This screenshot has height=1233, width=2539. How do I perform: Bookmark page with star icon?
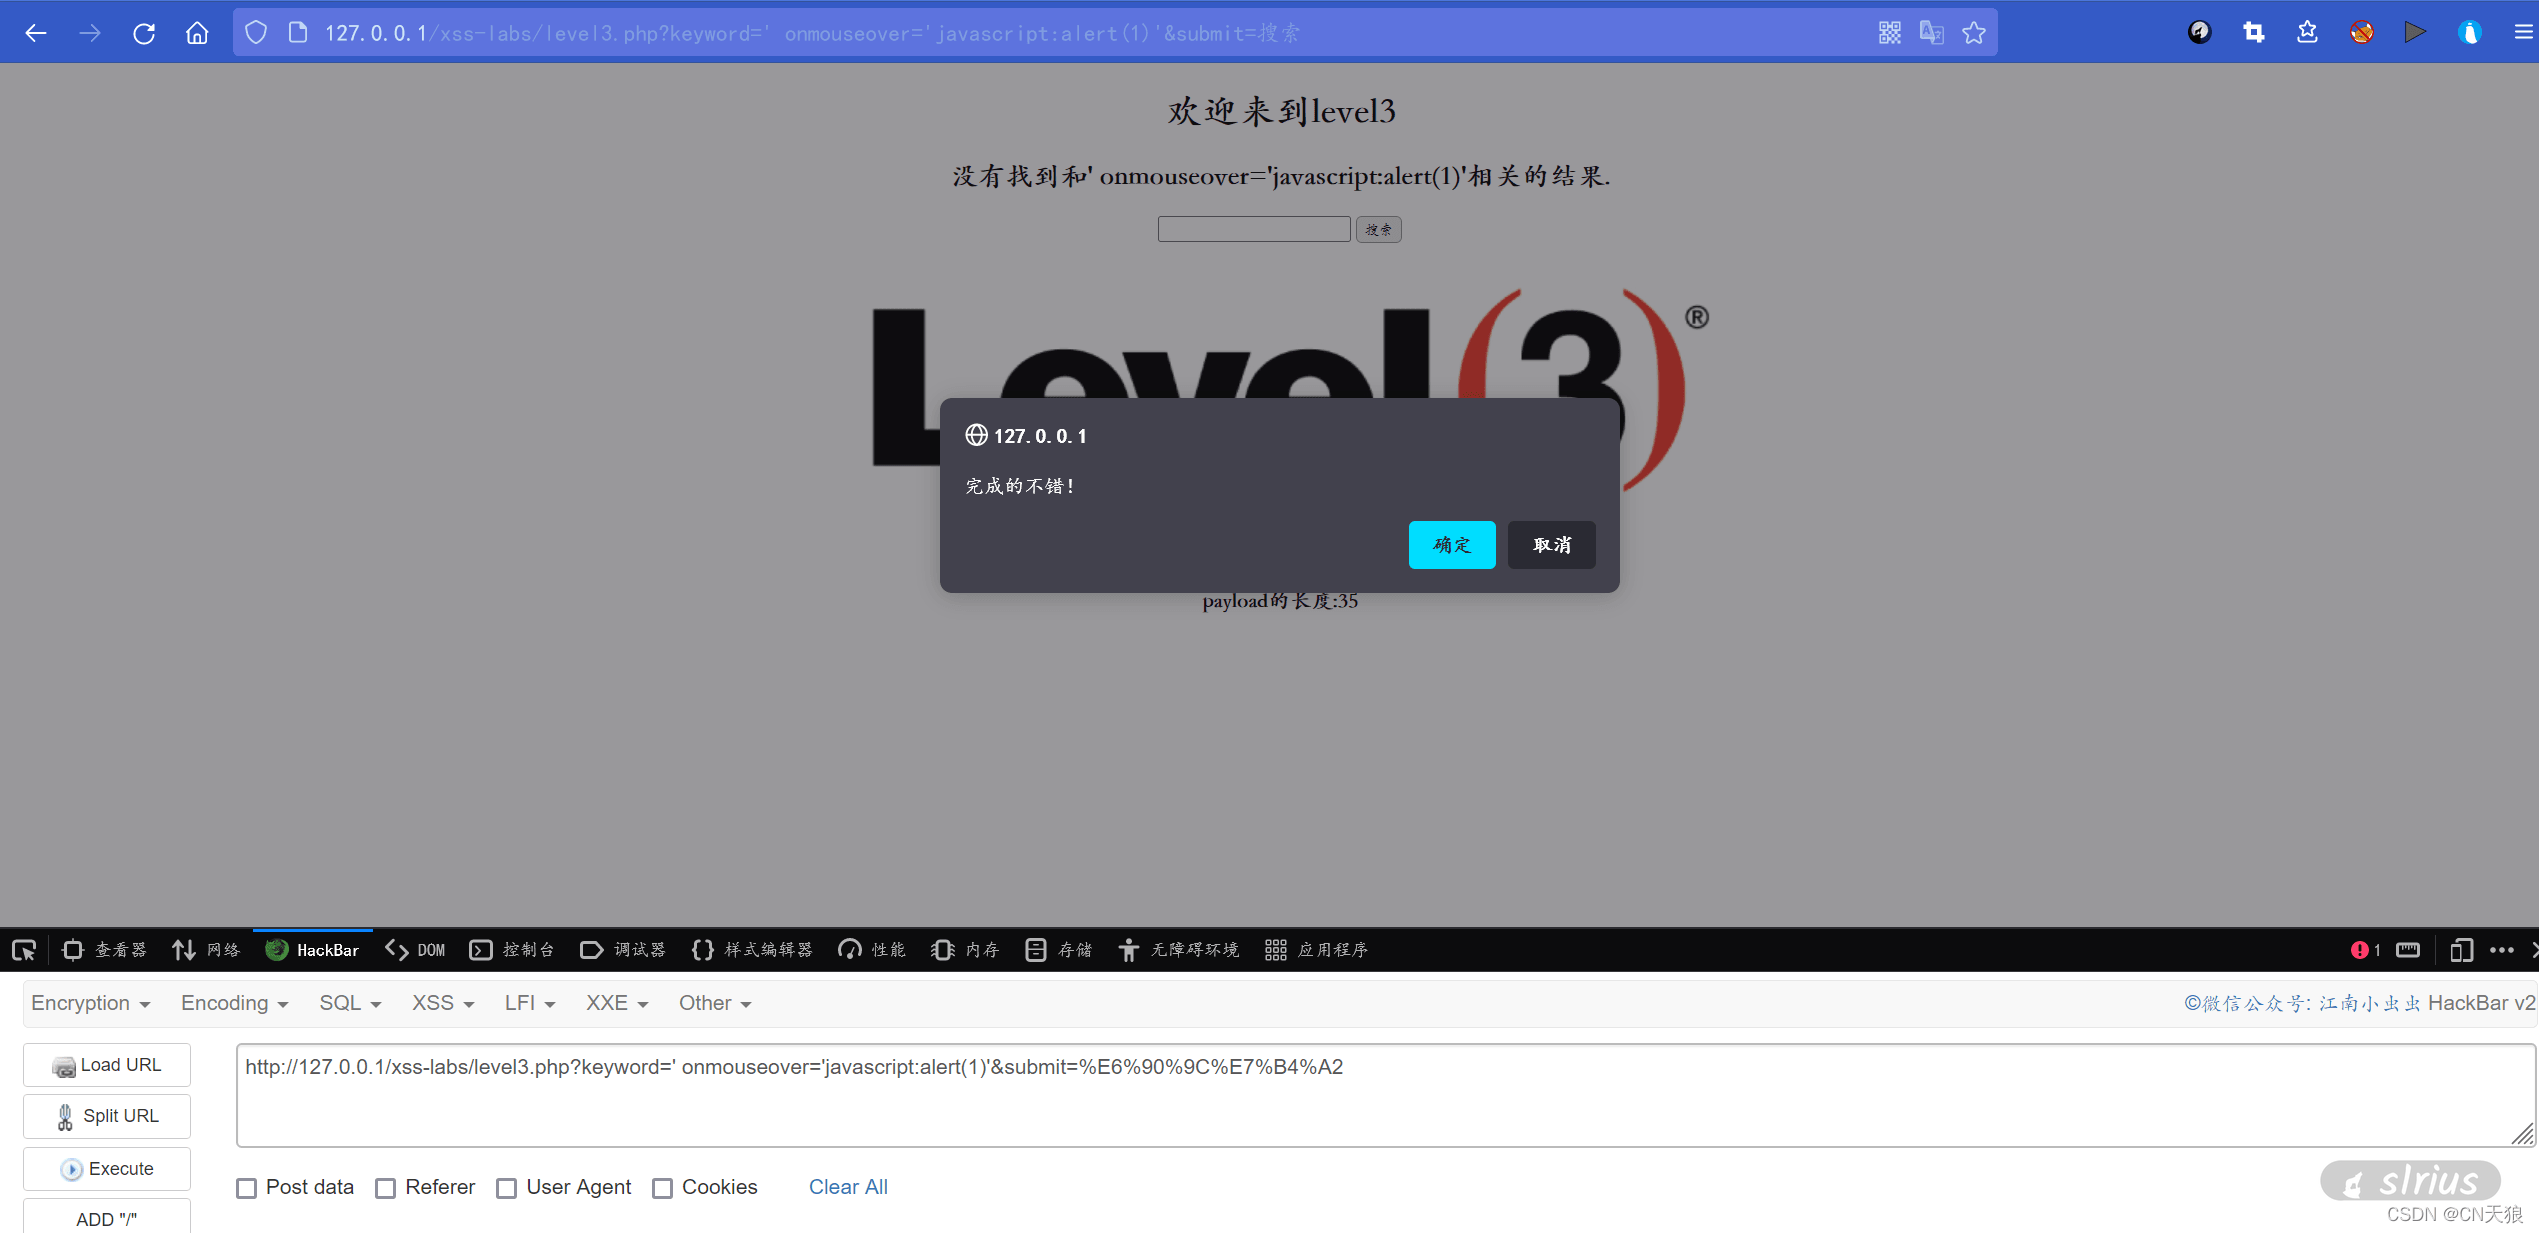1974,33
